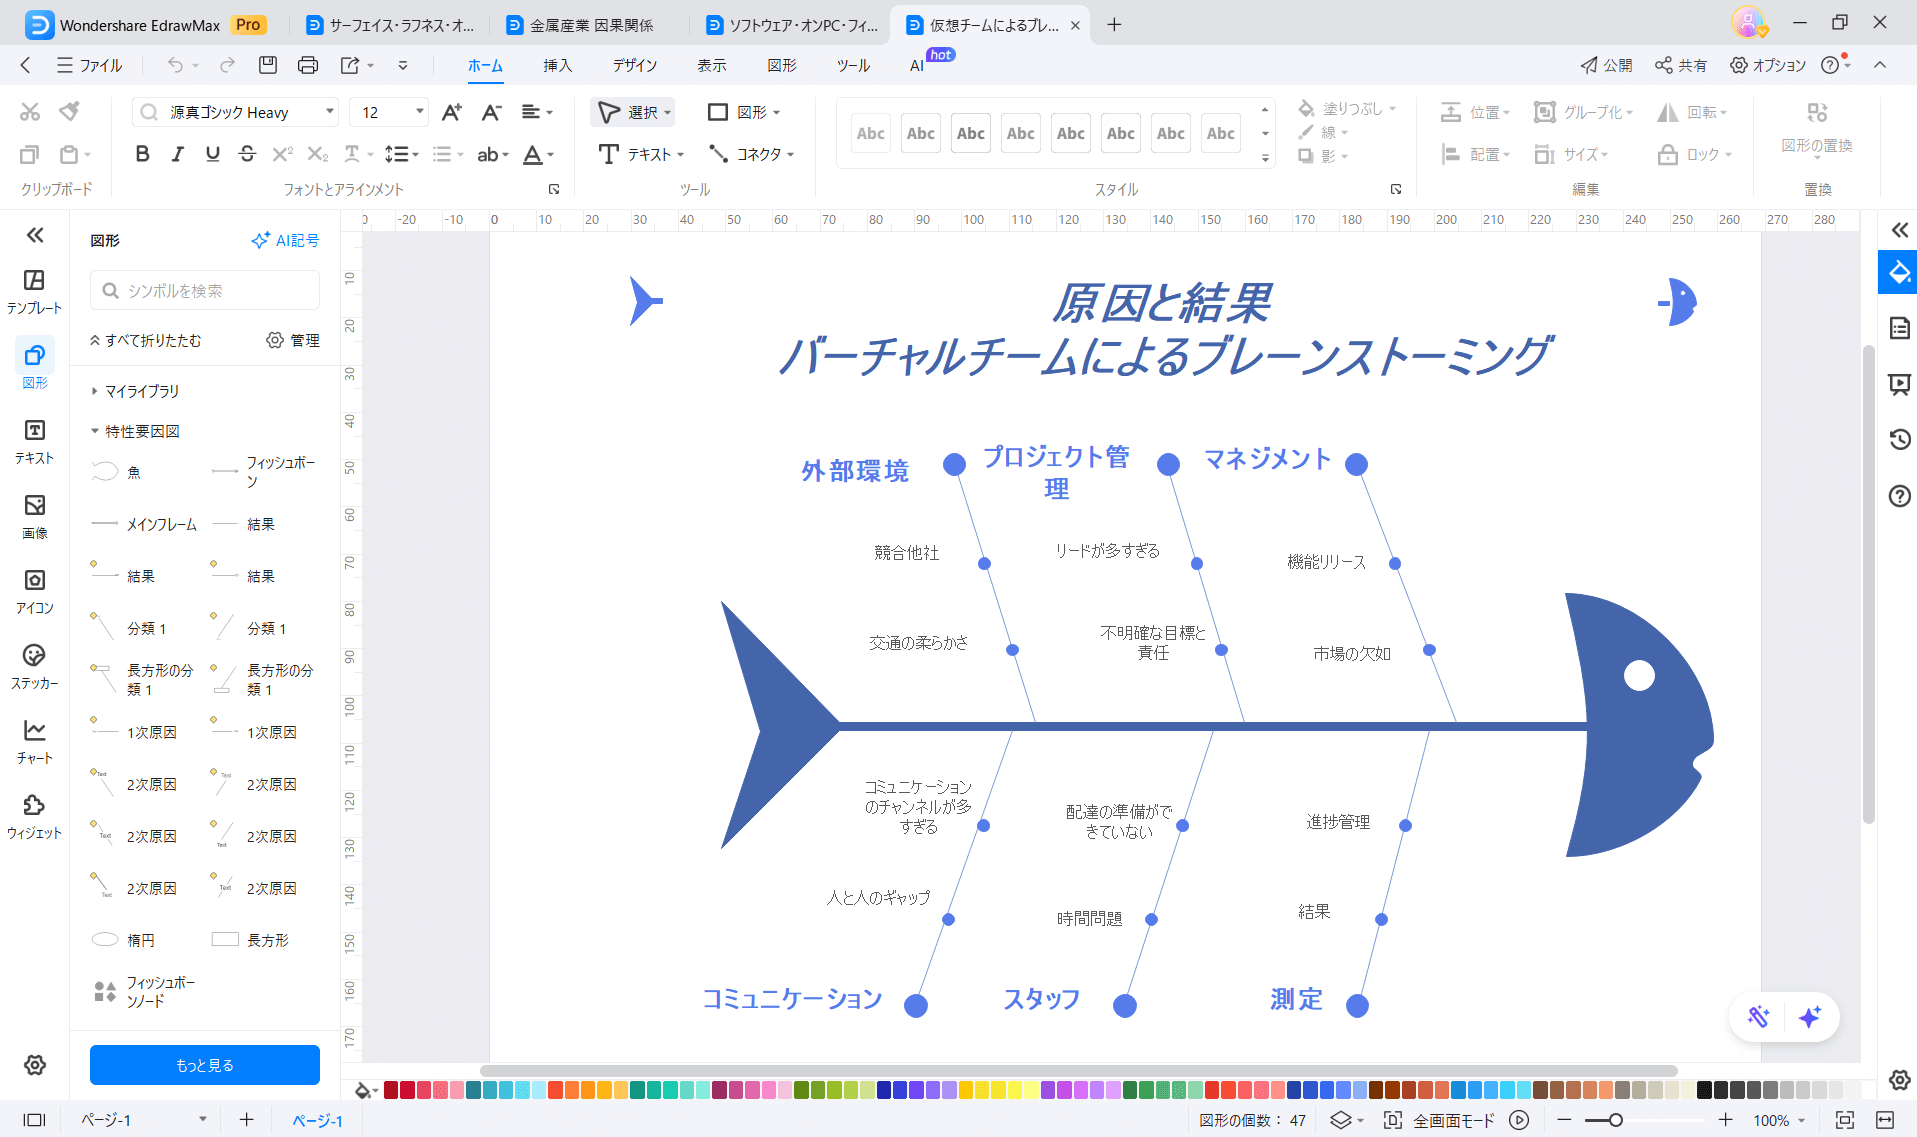Toggle italic text formatting
Screen dimensions: 1917x1137
pyautogui.click(x=177, y=154)
